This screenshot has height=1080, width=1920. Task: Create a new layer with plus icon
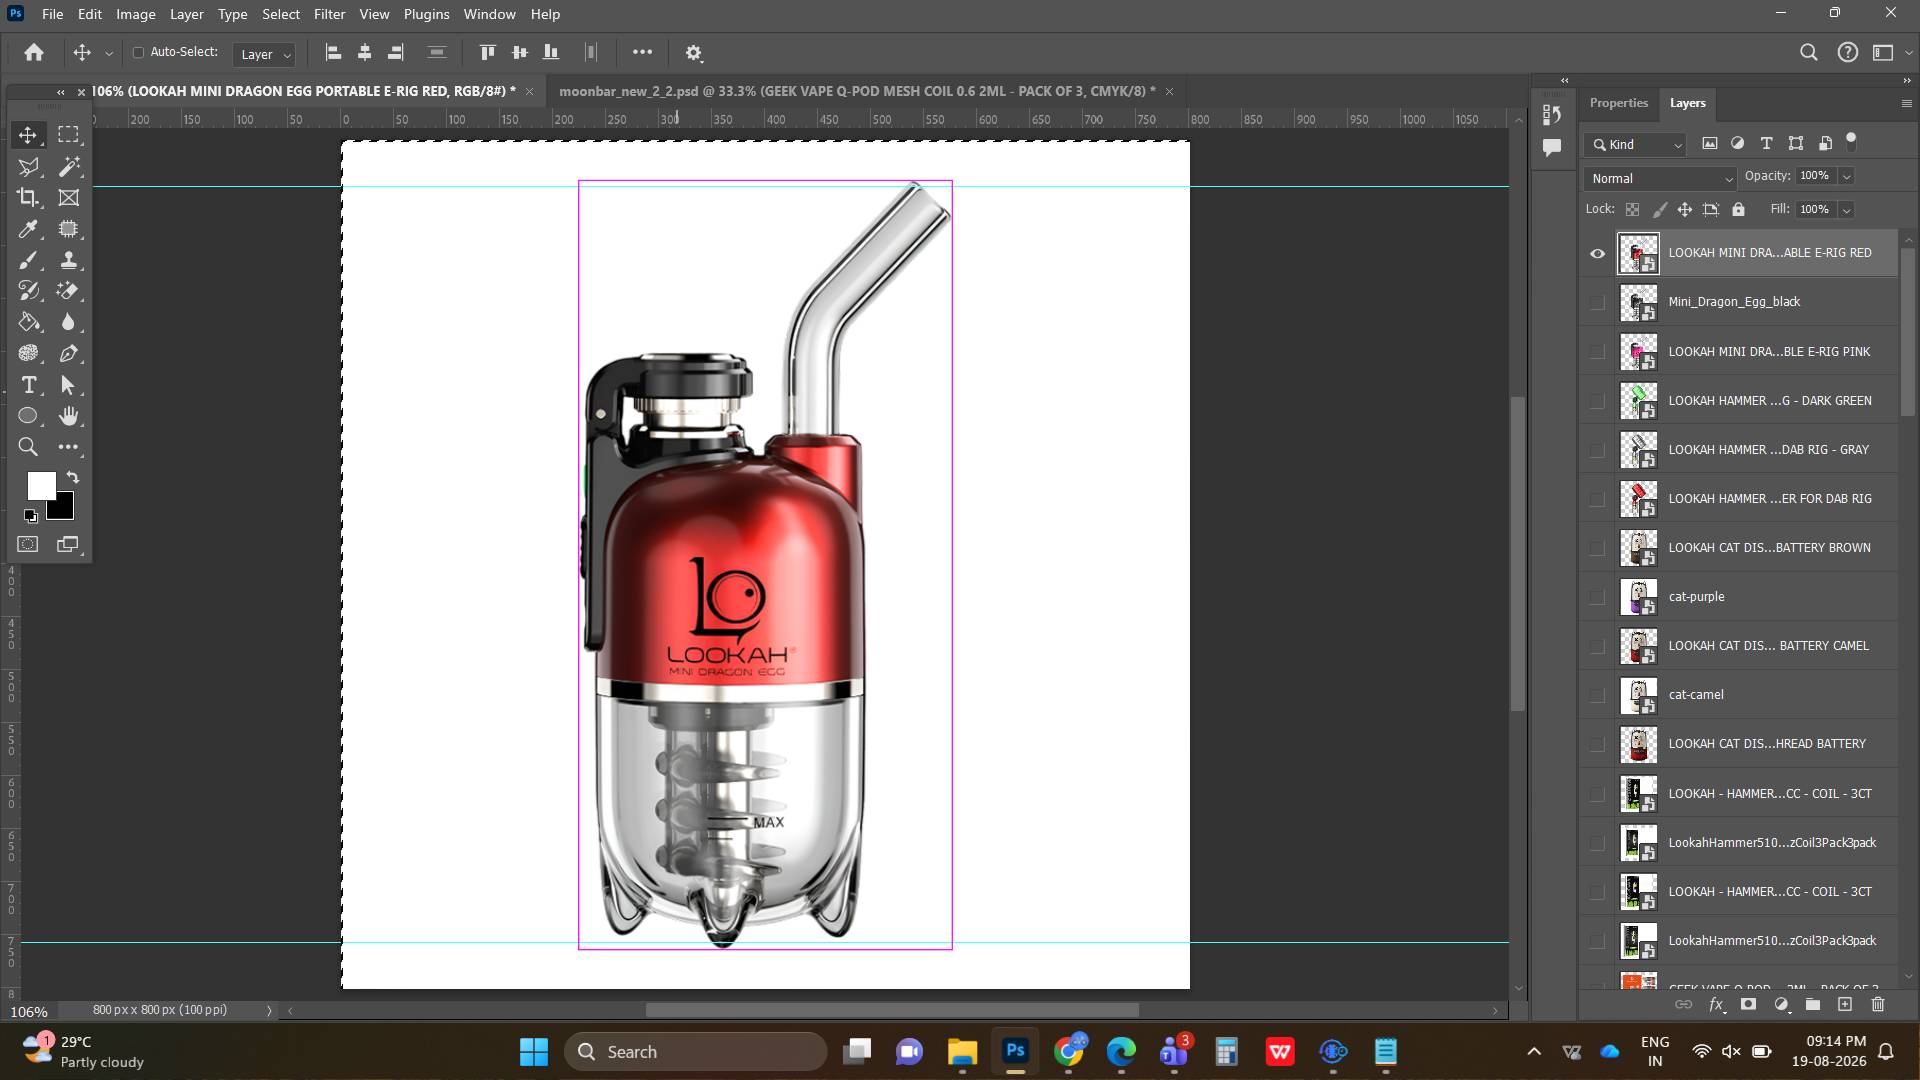click(x=1845, y=1004)
